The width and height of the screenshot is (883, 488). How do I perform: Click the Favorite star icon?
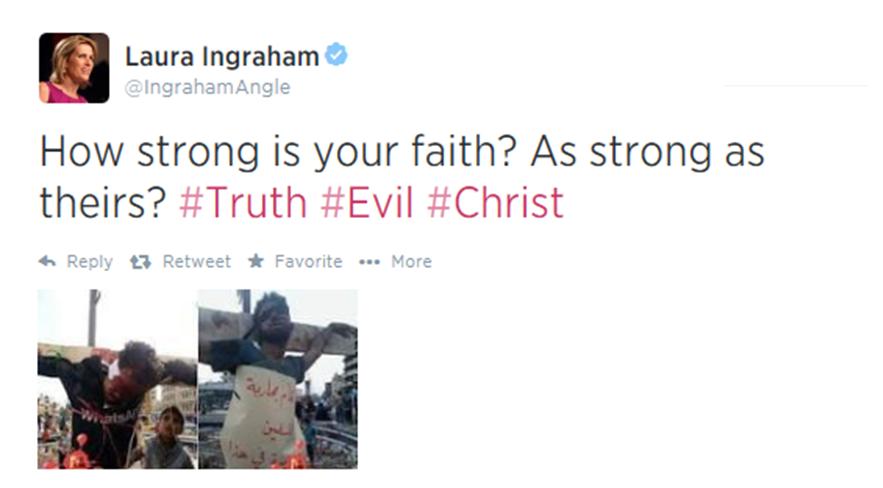coord(256,261)
